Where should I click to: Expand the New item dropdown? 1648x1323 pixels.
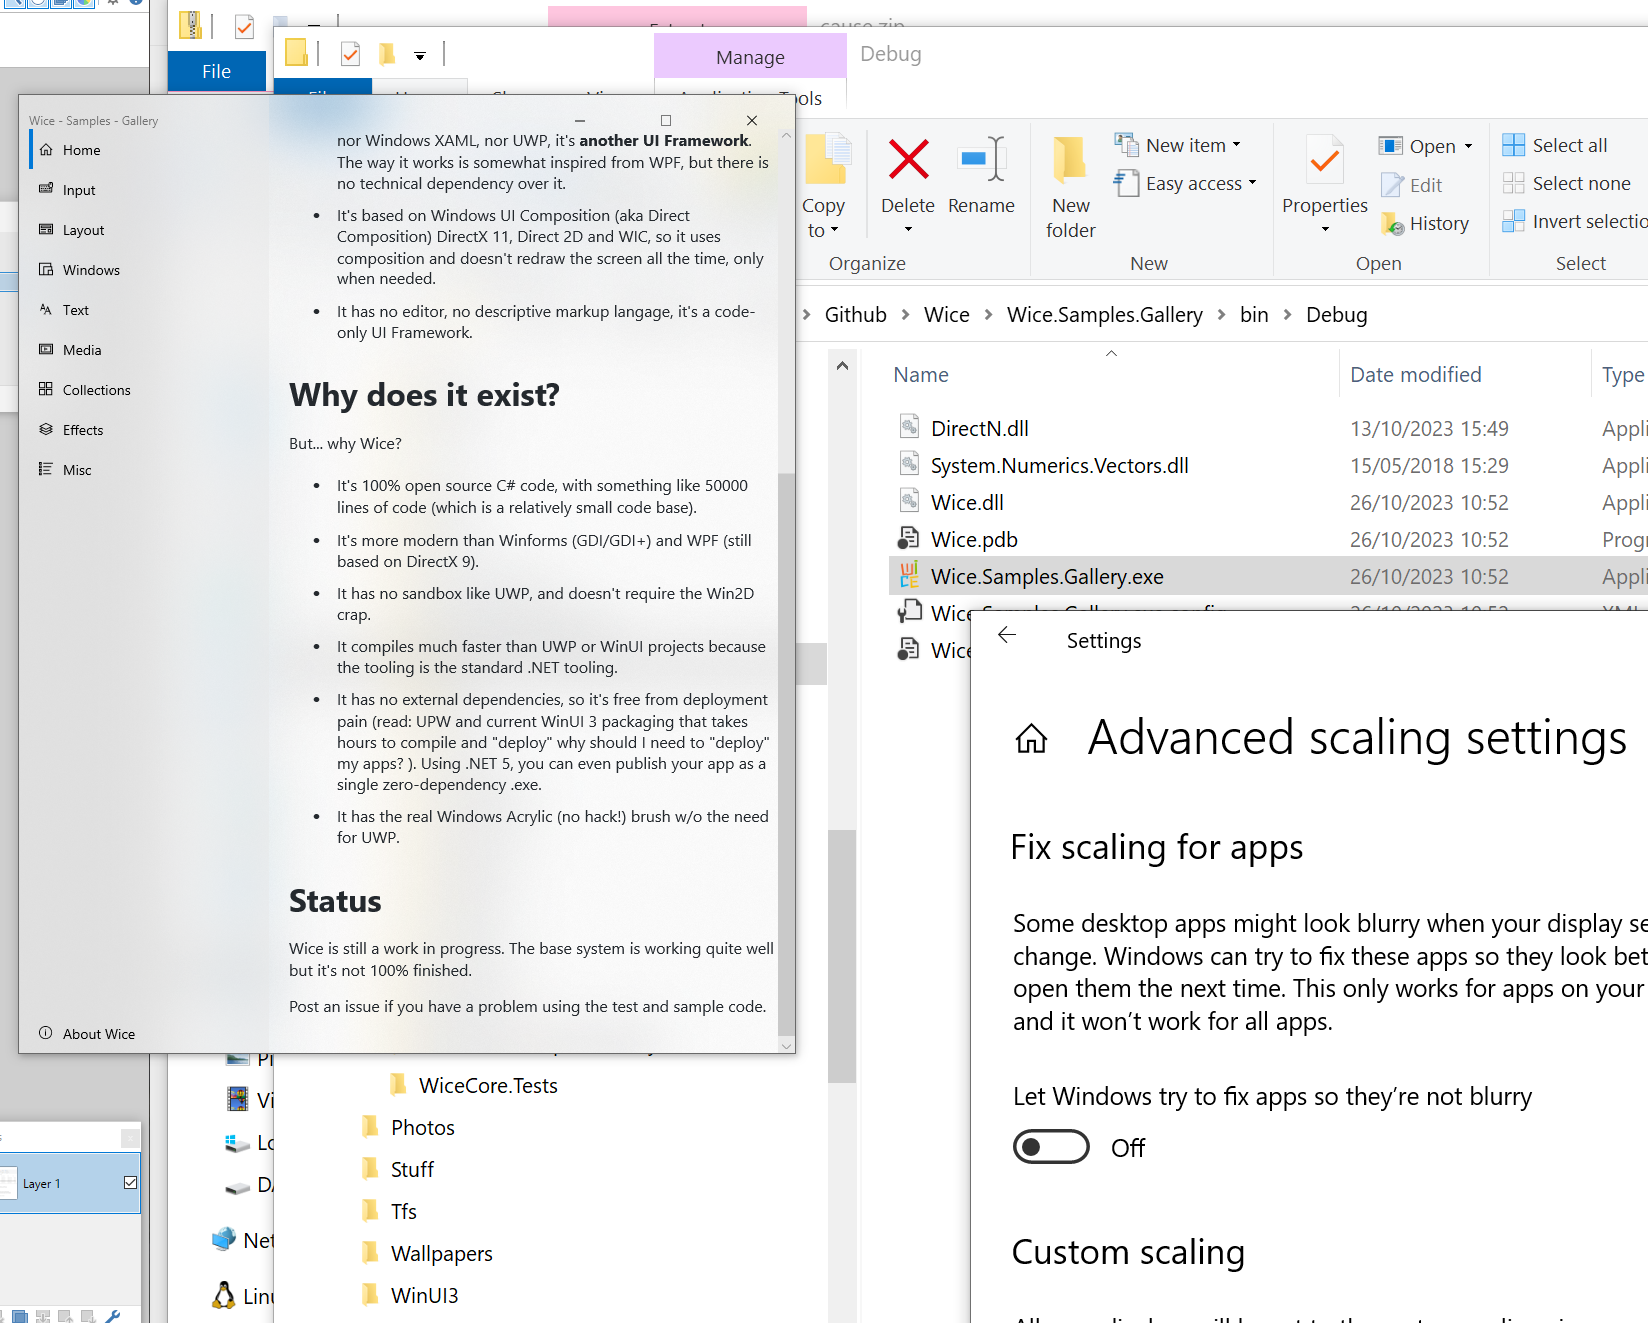tap(1238, 144)
